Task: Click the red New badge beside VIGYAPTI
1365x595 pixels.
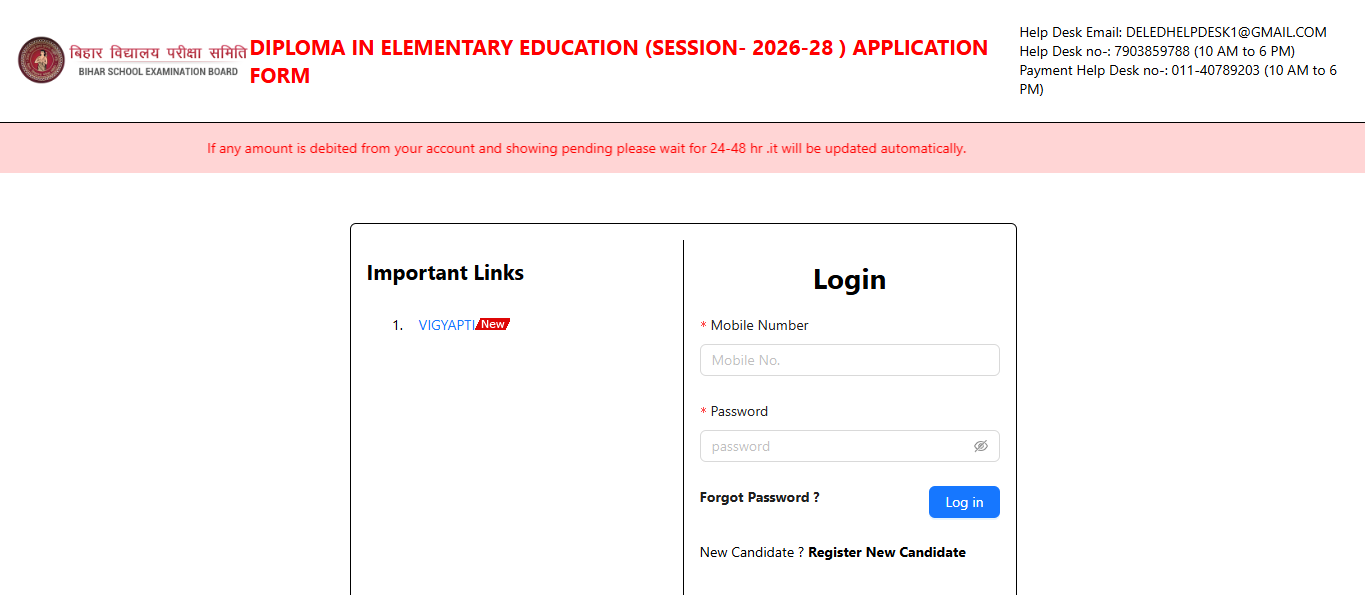Action: (x=492, y=323)
